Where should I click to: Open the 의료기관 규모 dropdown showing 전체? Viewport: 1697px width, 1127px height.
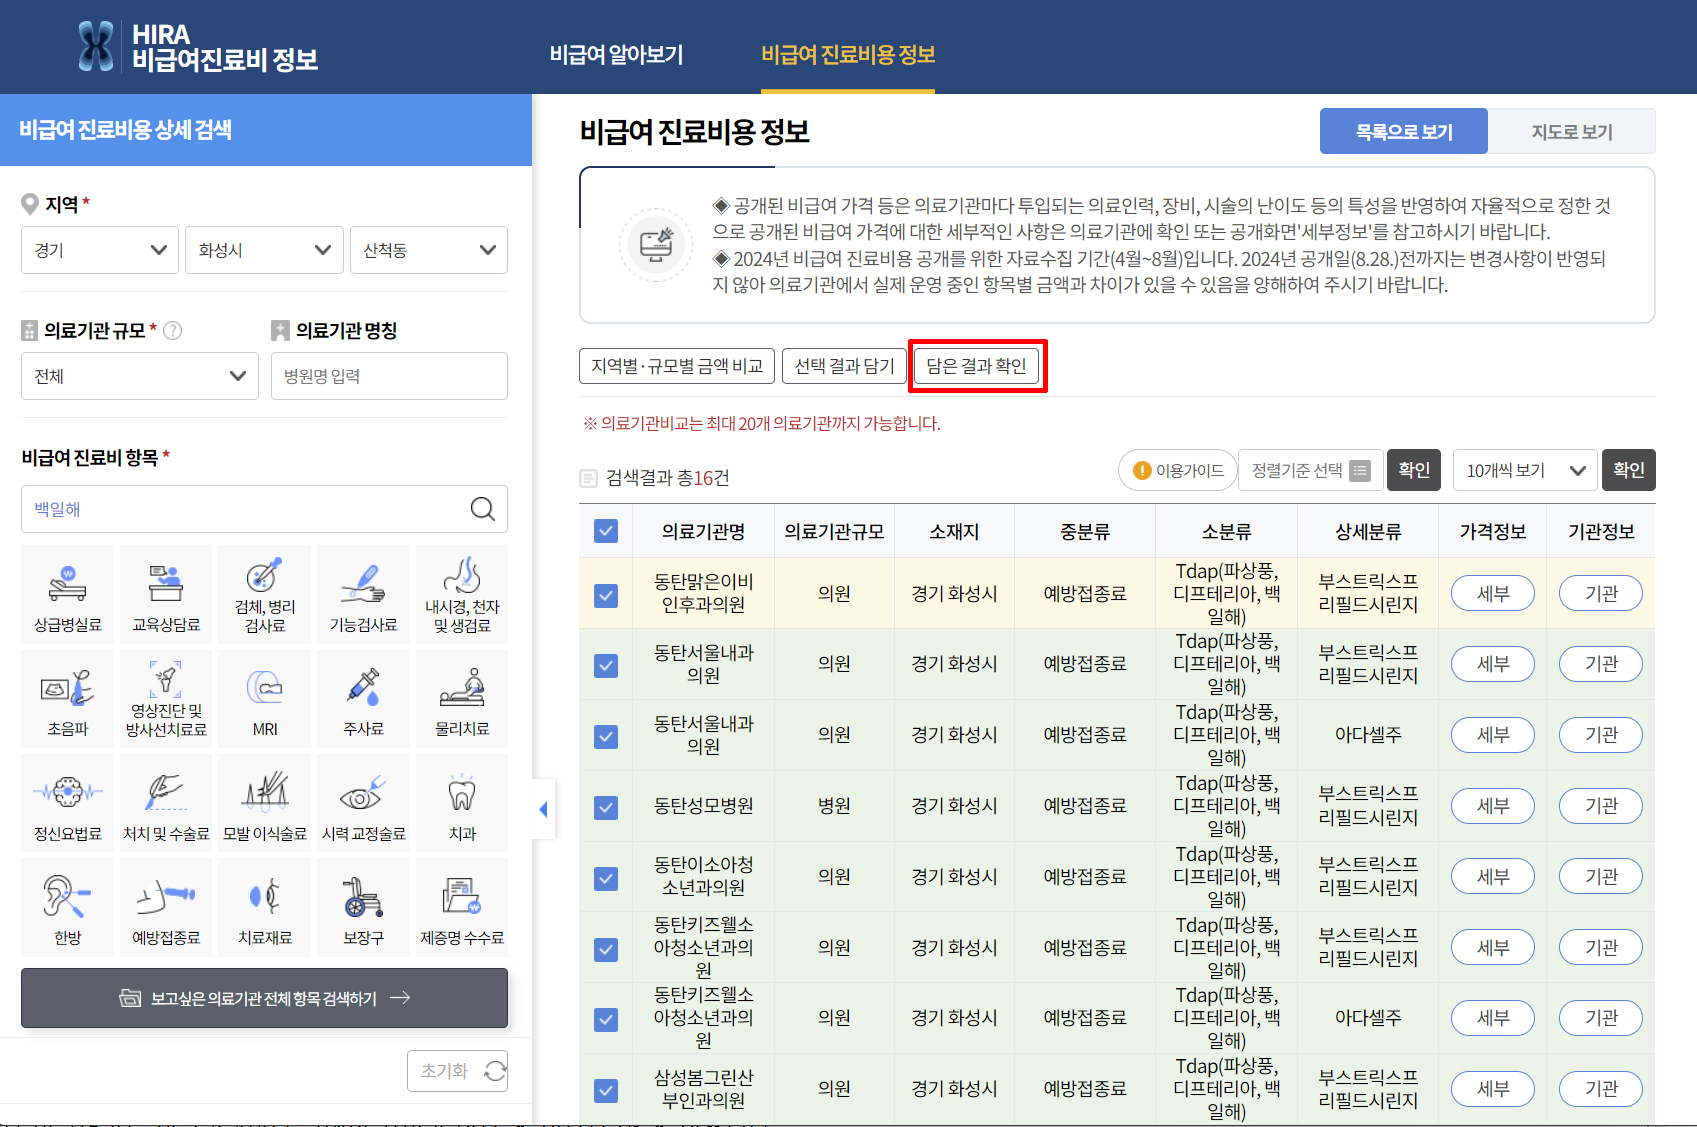tap(139, 376)
